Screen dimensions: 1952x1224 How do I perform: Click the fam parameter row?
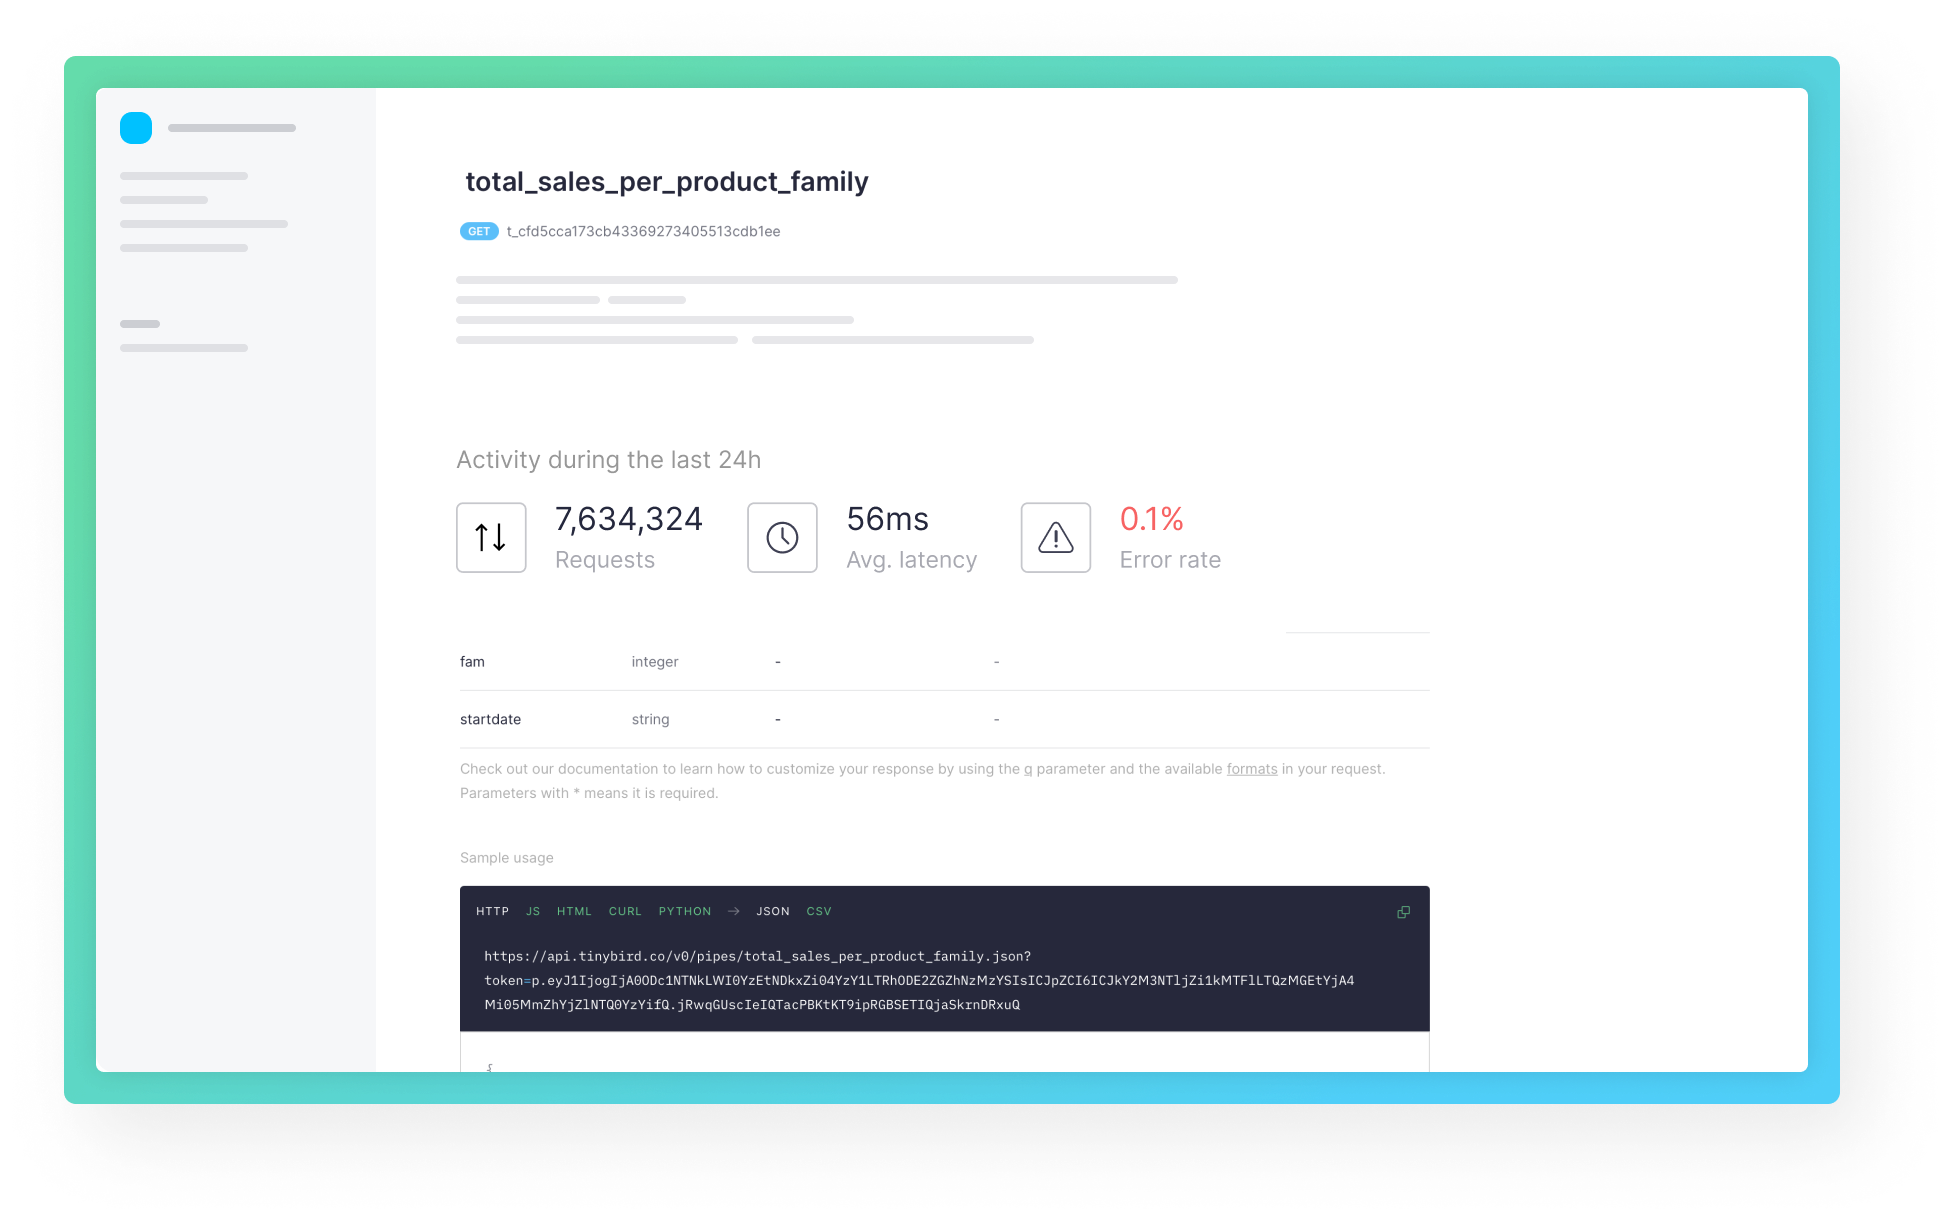tap(472, 661)
